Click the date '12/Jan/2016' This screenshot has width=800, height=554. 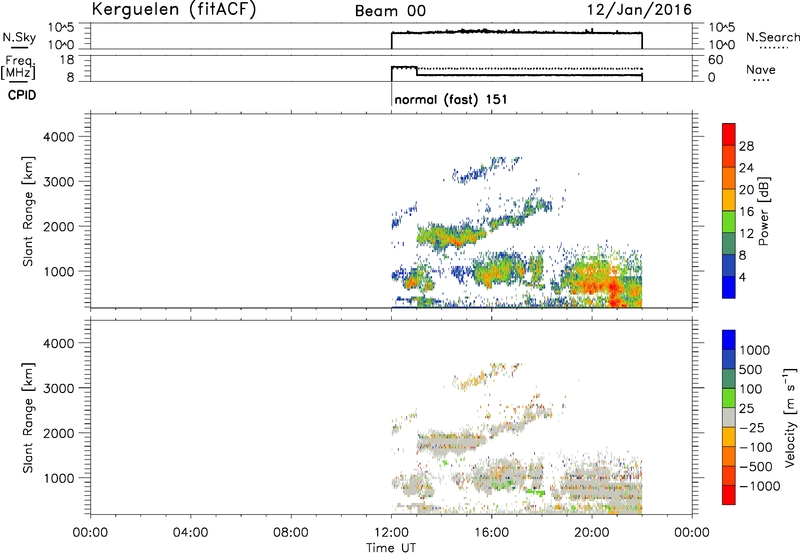639,10
